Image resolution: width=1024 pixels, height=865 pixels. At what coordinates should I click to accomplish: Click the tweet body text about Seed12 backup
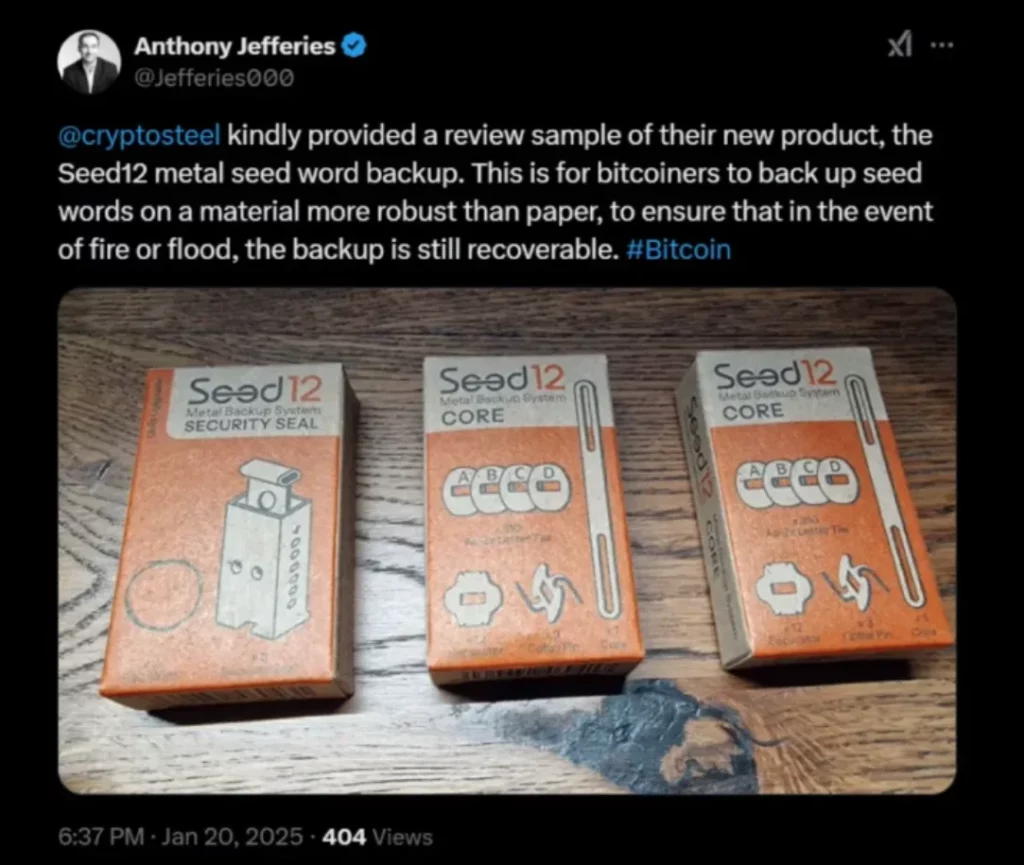click(495, 193)
